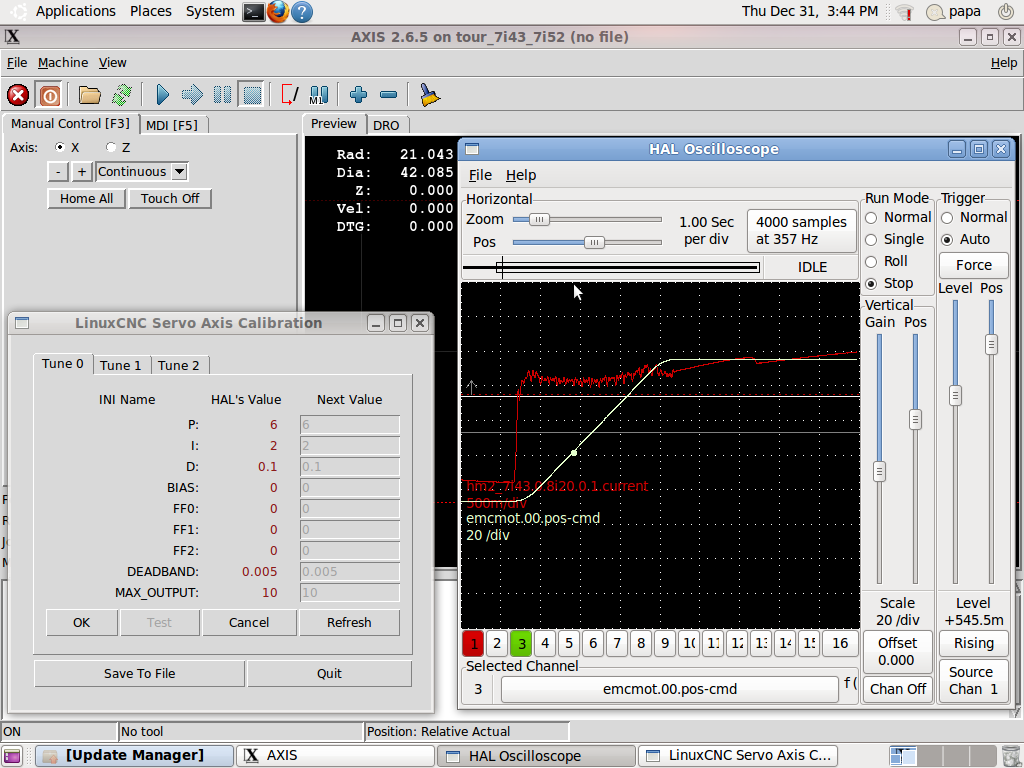Click the Zoom Out minus icon
Image resolution: width=1024 pixels, height=768 pixels.
(388, 95)
